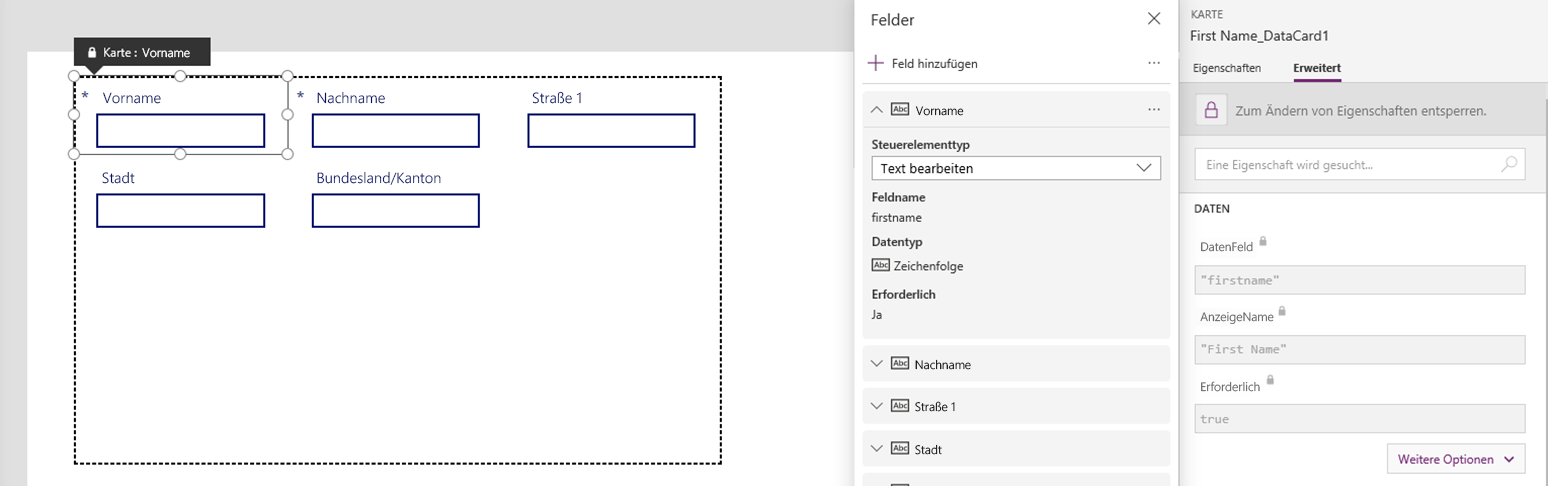The height and width of the screenshot is (486, 1548).
Task: Switch to the Erweitert tab
Action: (x=1316, y=68)
